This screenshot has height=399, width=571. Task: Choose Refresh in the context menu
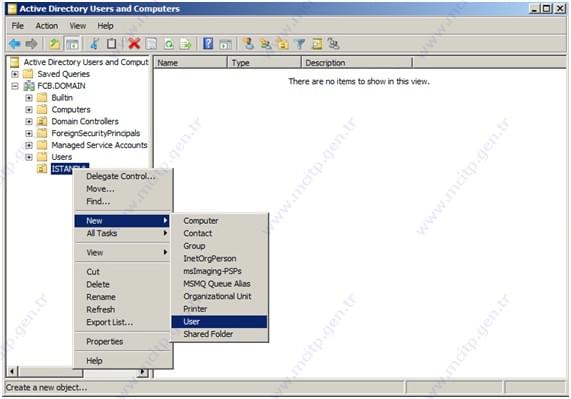pos(122,310)
